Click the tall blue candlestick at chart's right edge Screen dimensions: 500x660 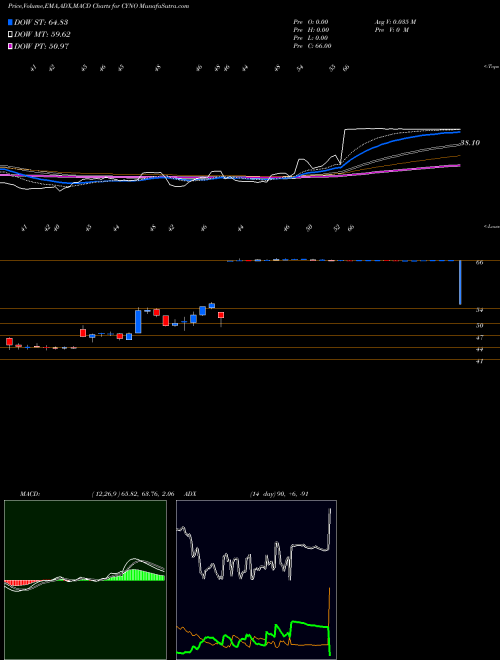pos(460,282)
